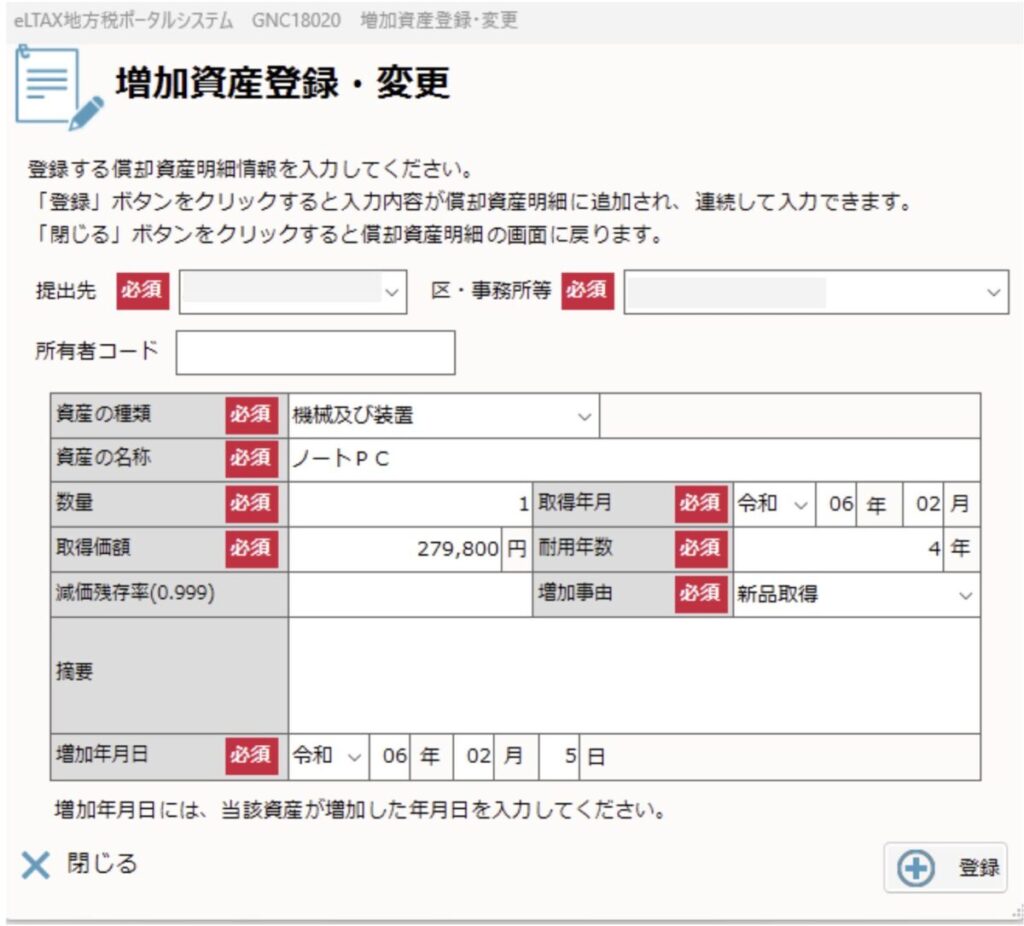Click the 耐用年数 input field
This screenshot has width=1024, height=926.
pyautogui.click(x=838, y=549)
